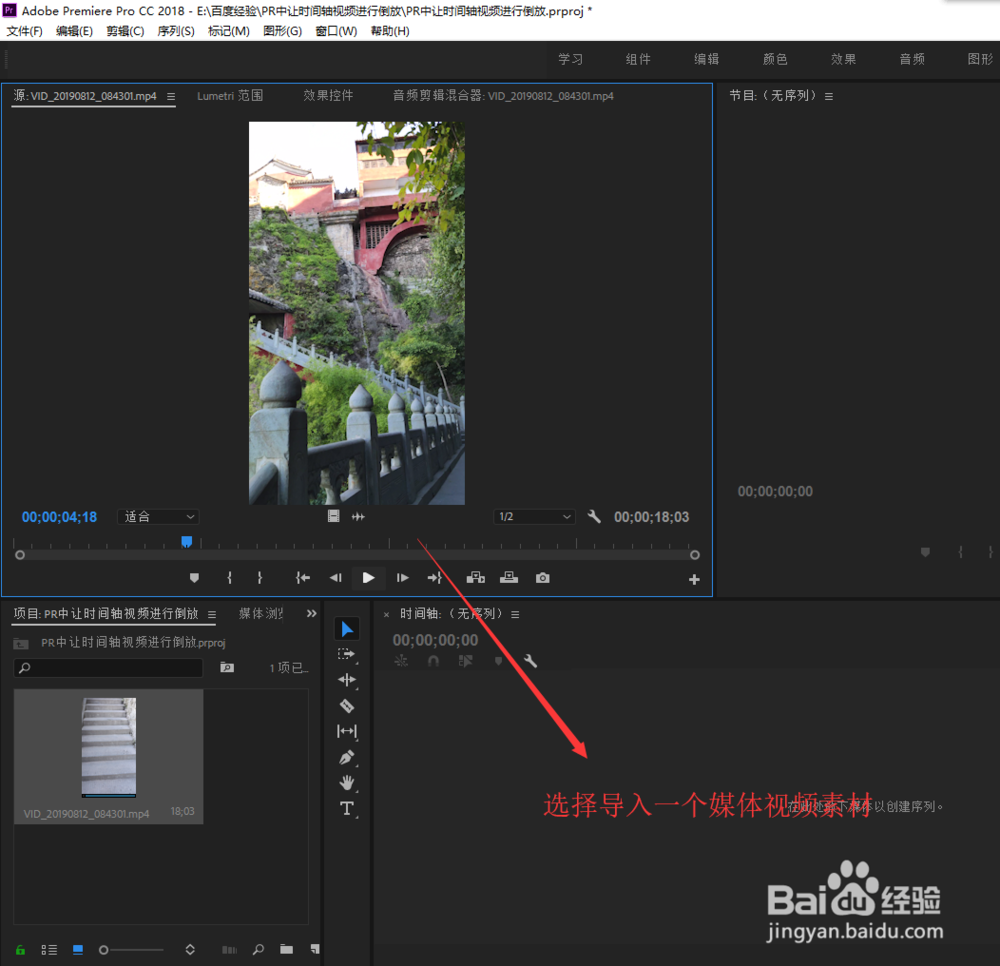Open the 适合 zoom level dropdown

click(157, 516)
